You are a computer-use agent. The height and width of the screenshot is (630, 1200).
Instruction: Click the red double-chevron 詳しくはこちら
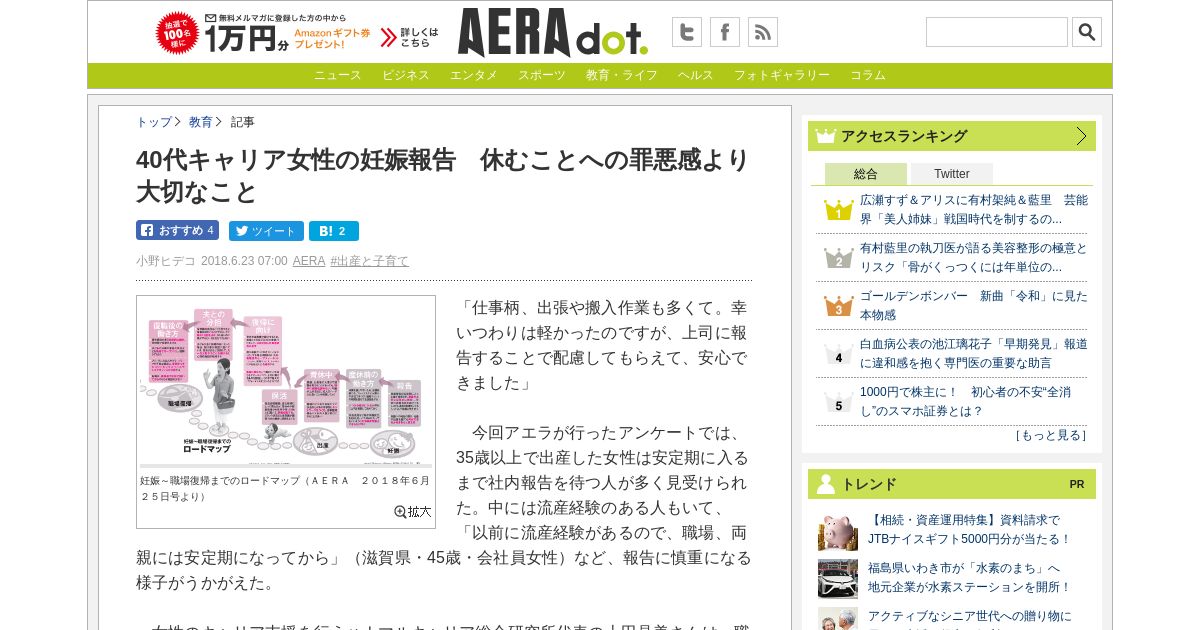pyautogui.click(x=409, y=38)
